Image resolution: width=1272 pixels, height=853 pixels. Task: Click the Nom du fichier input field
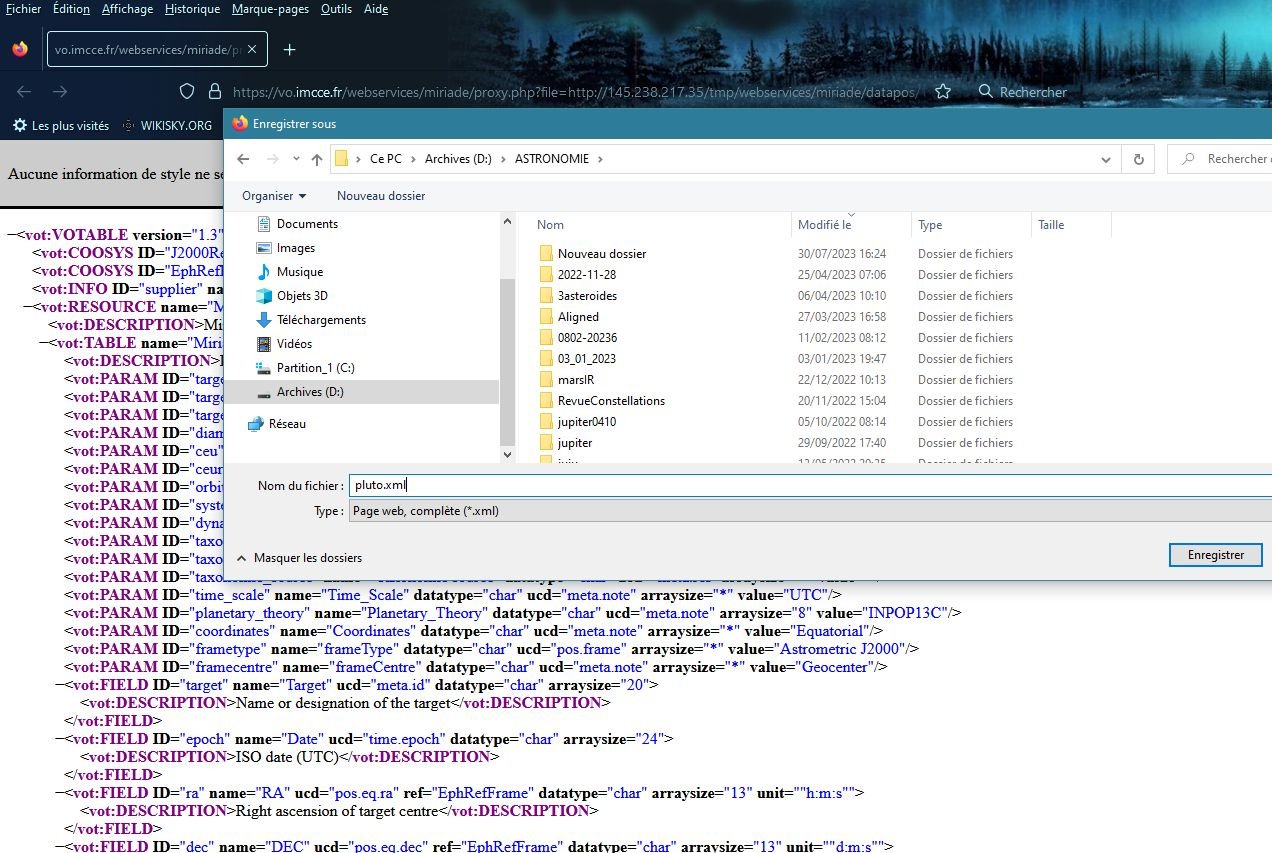coord(808,485)
